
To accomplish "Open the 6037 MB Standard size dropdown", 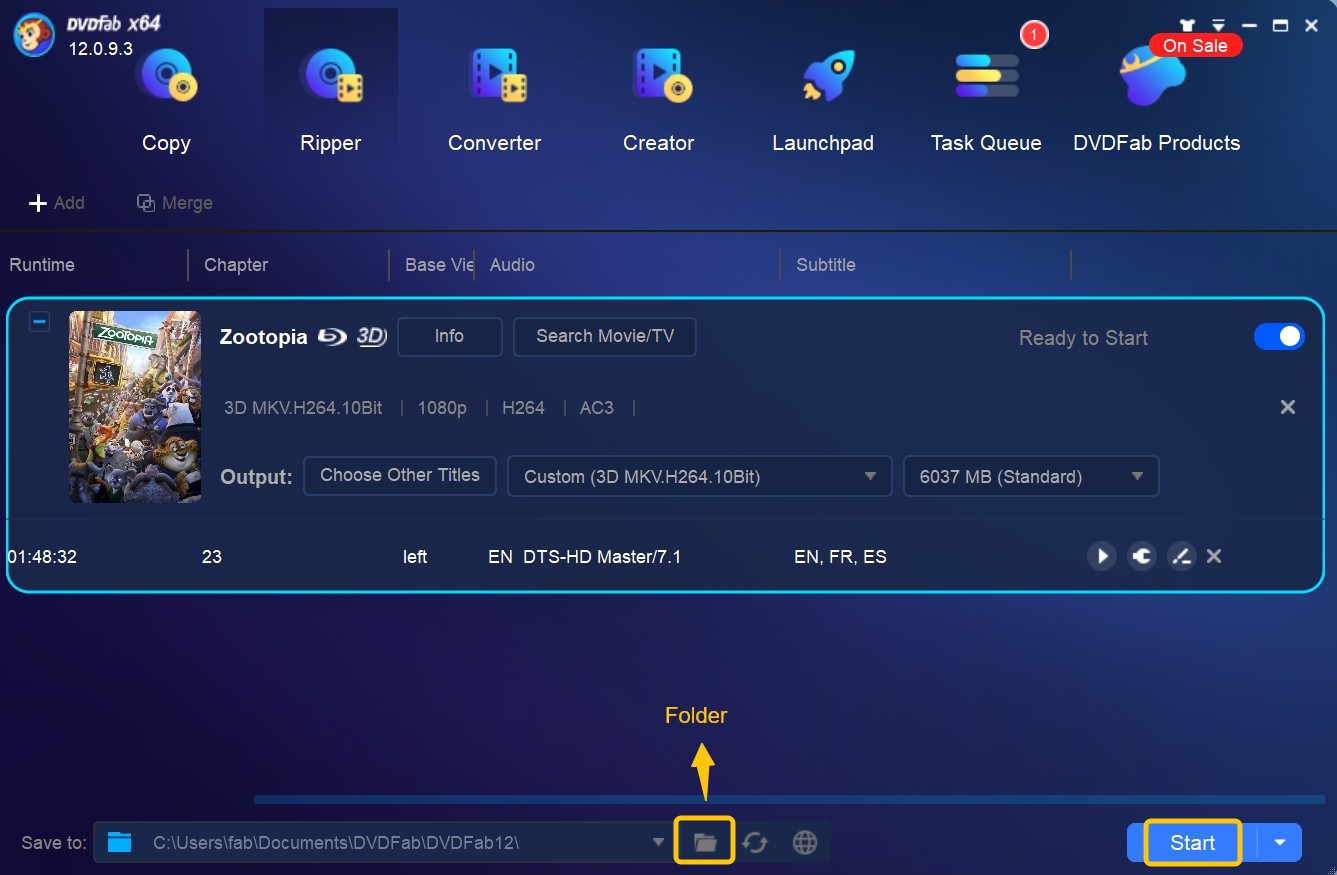I will 1138,476.
